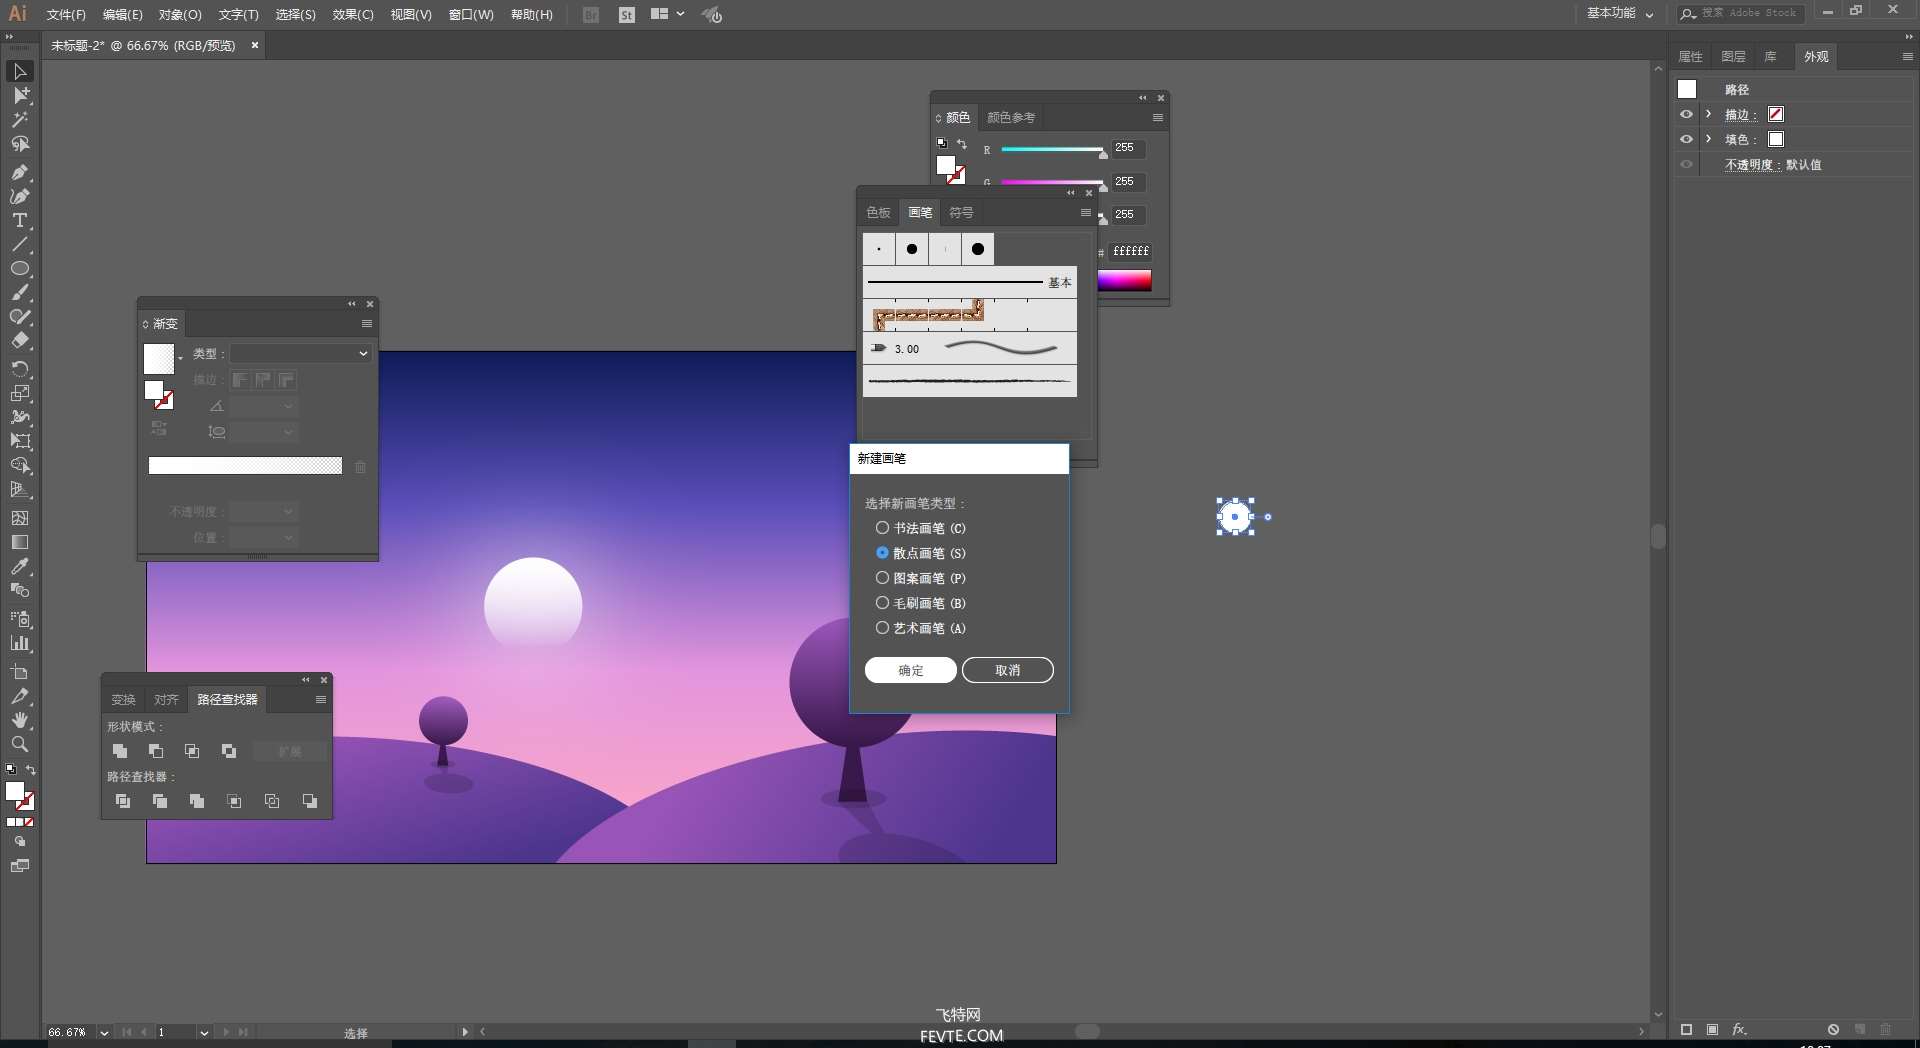
Task: Select the Gradient tool in the toolbar
Action: click(20, 542)
